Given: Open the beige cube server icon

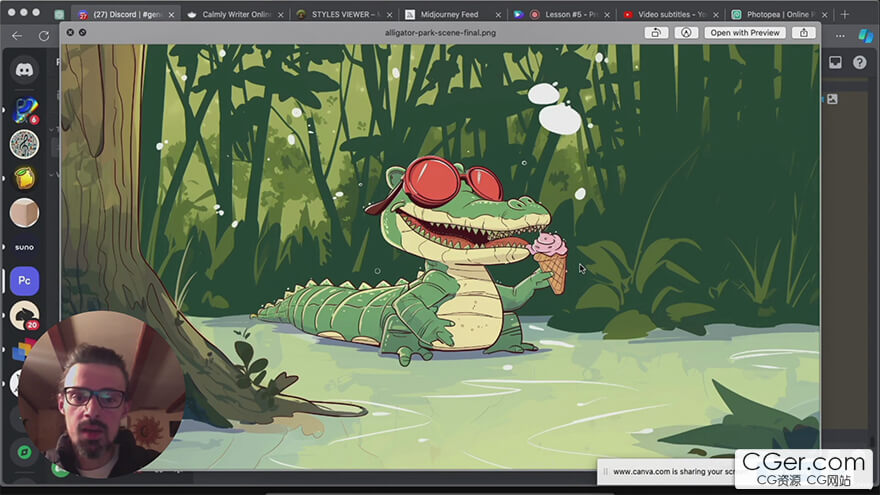Looking at the screenshot, I should 24,213.
